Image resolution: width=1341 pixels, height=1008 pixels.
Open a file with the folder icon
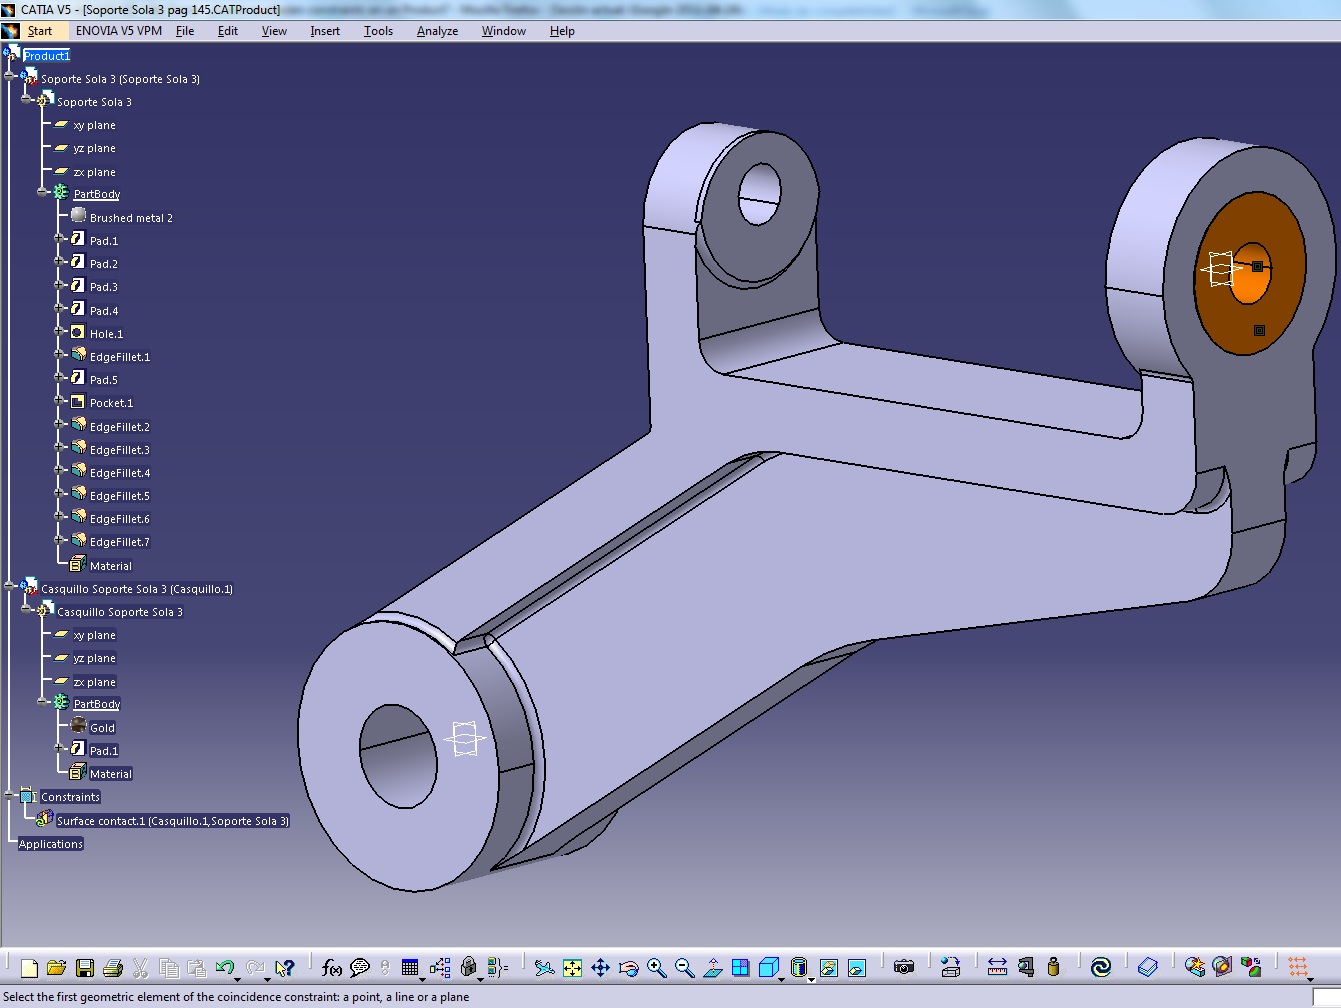[x=56, y=967]
